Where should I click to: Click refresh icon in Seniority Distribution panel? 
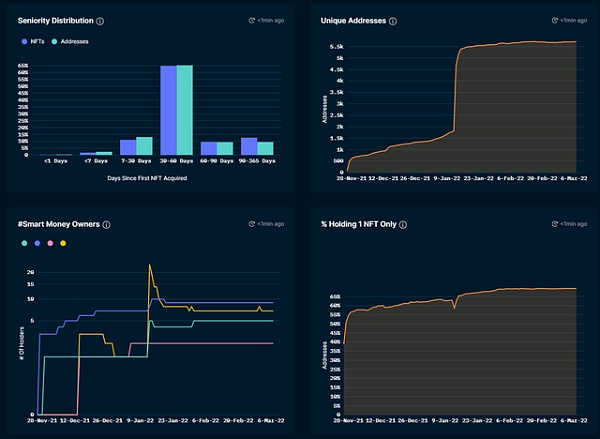pos(250,20)
